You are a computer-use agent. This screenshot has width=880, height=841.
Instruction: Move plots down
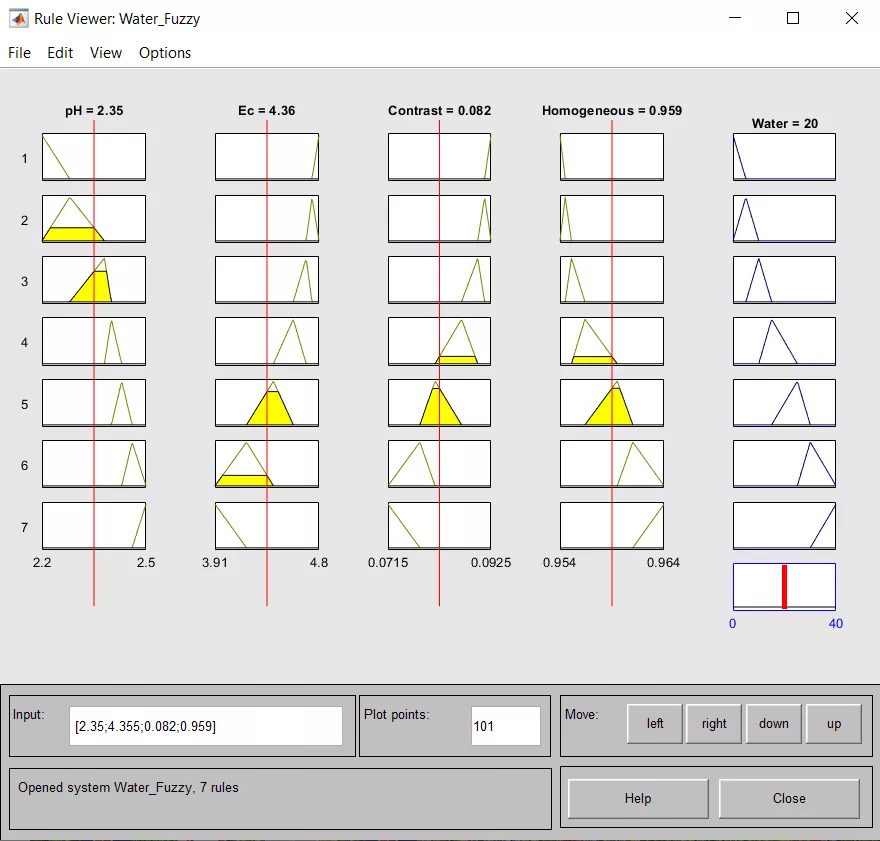click(773, 724)
